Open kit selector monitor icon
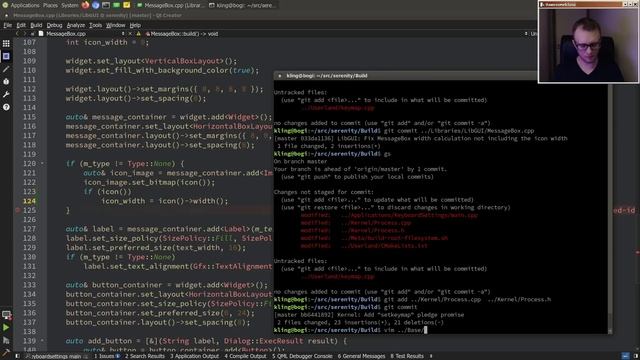Viewport: 640px width, 360px height. (6, 315)
